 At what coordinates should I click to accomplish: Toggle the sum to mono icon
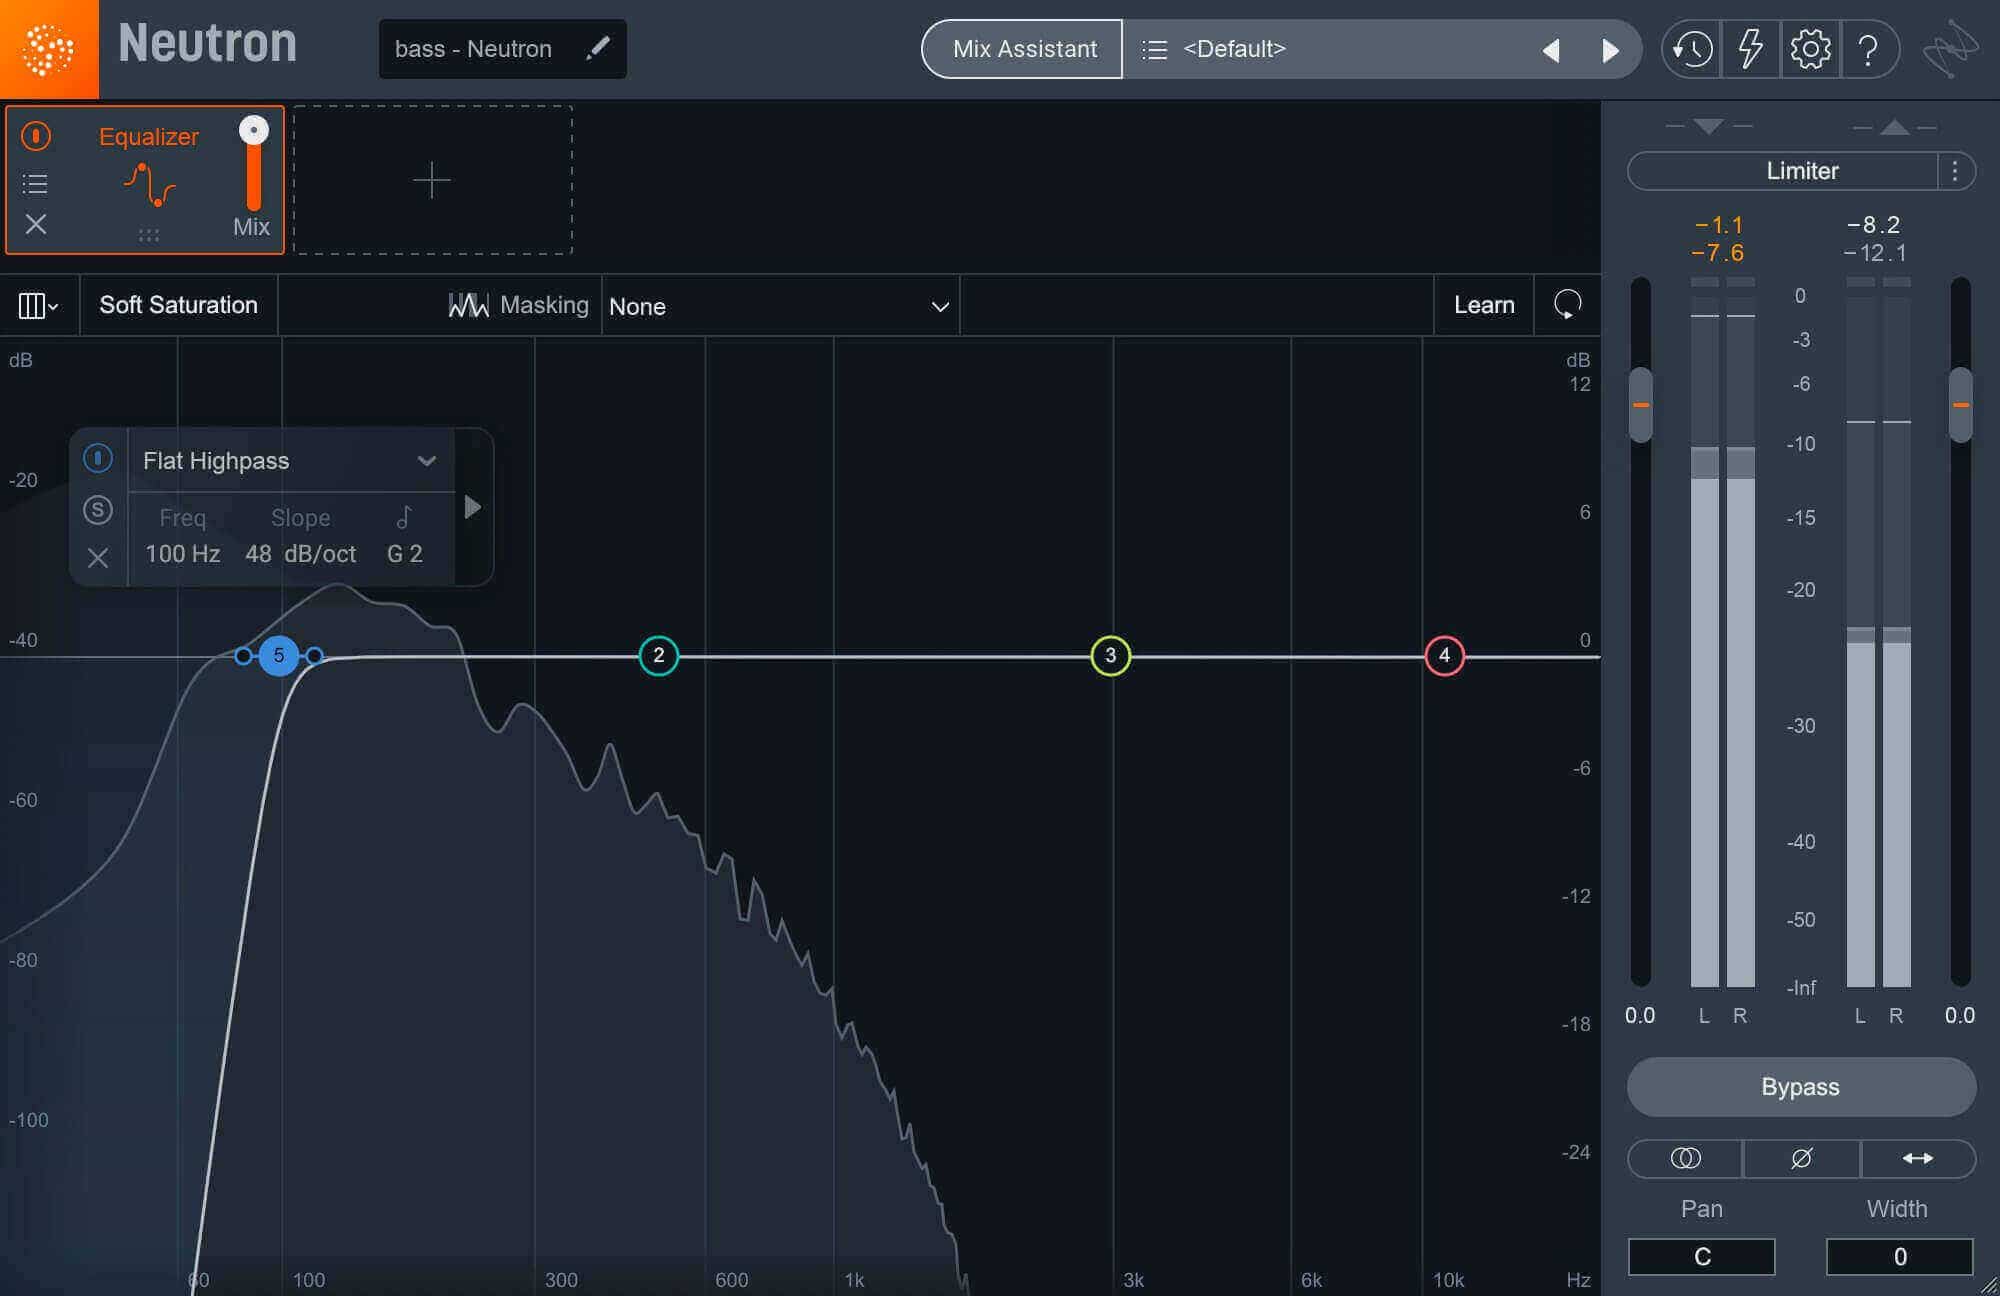[x=1685, y=1158]
